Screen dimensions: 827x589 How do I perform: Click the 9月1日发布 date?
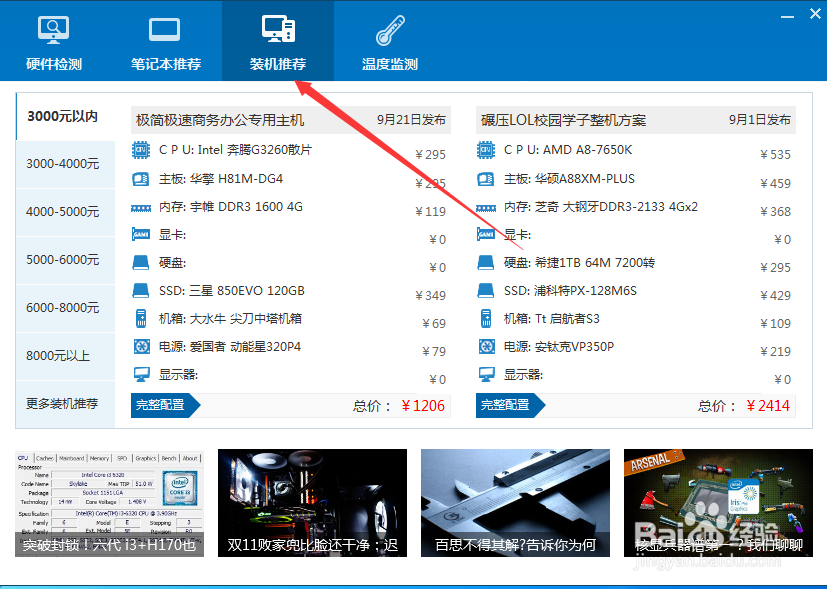(x=760, y=120)
